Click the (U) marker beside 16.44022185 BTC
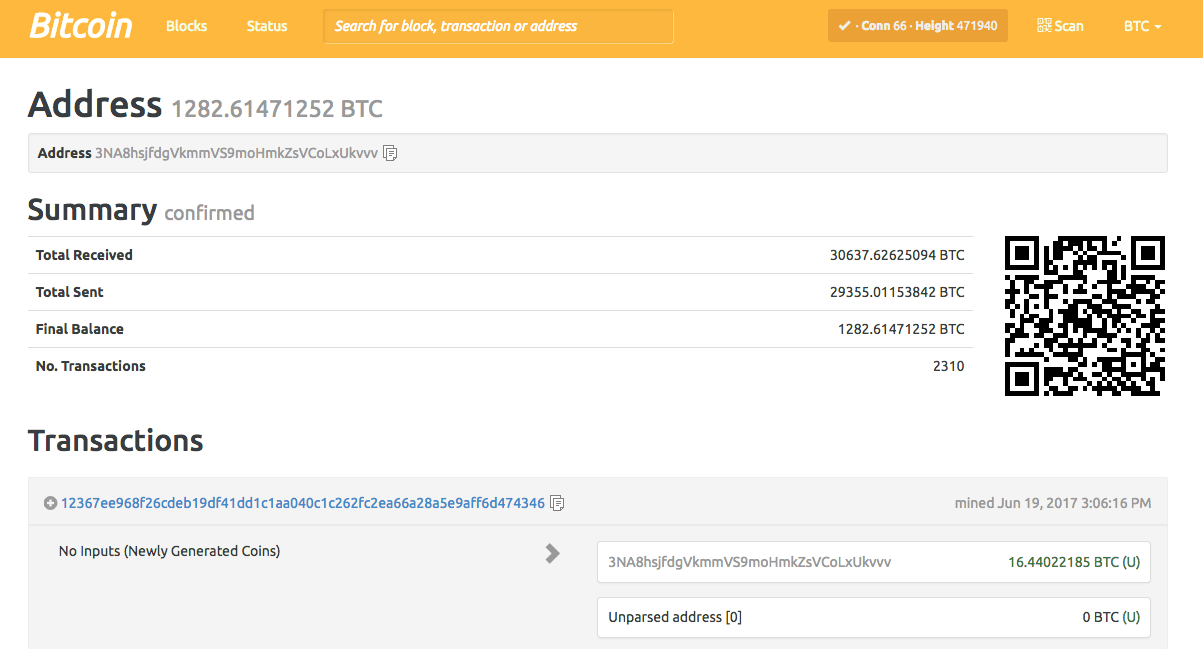 click(x=1131, y=562)
